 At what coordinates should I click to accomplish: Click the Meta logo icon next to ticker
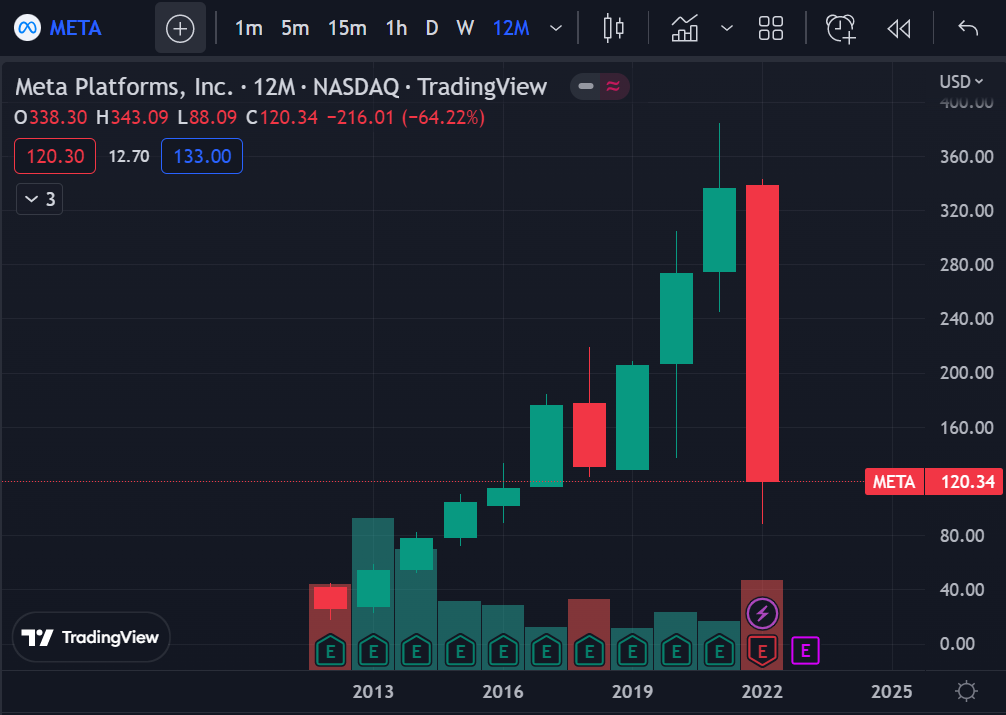point(28,28)
